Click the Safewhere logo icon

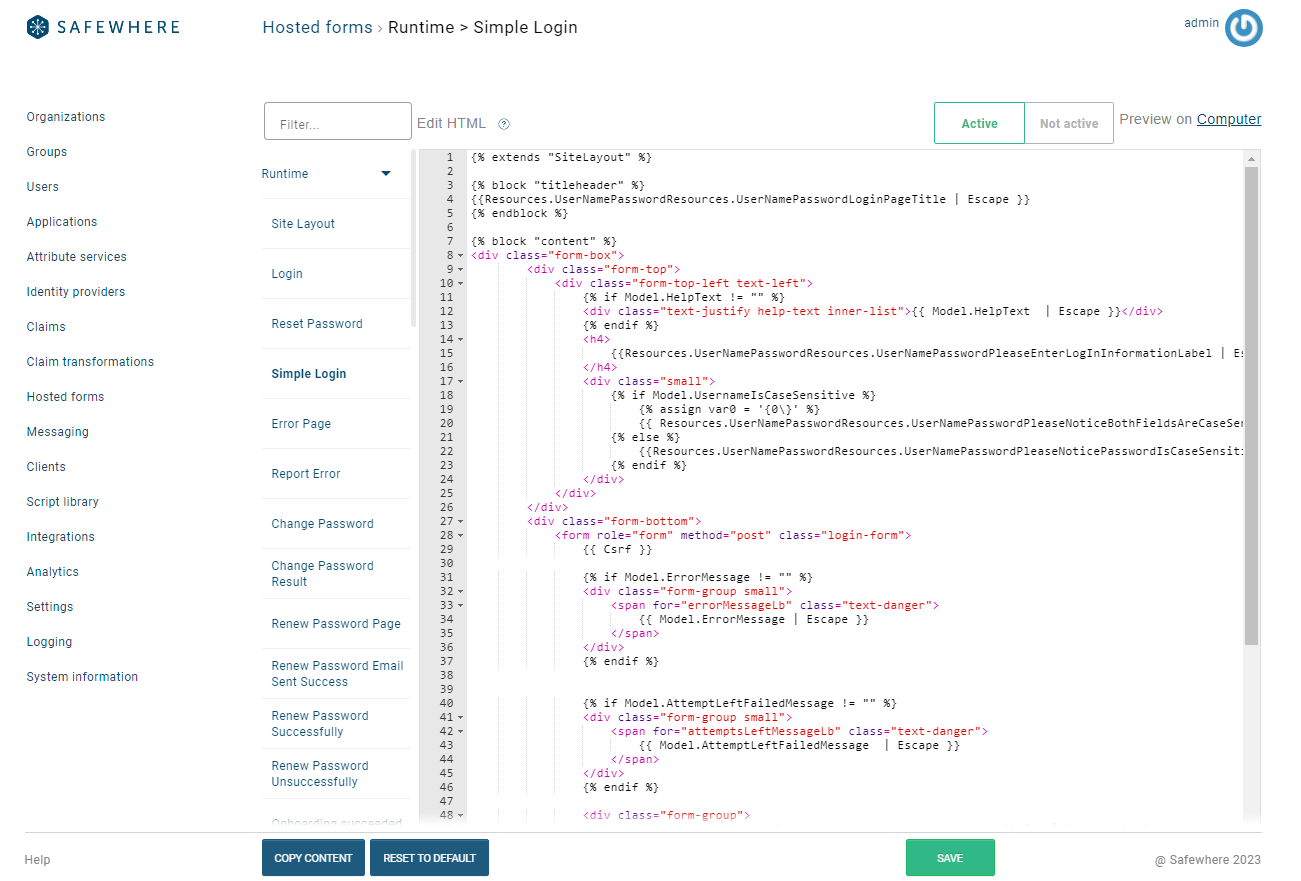point(38,27)
